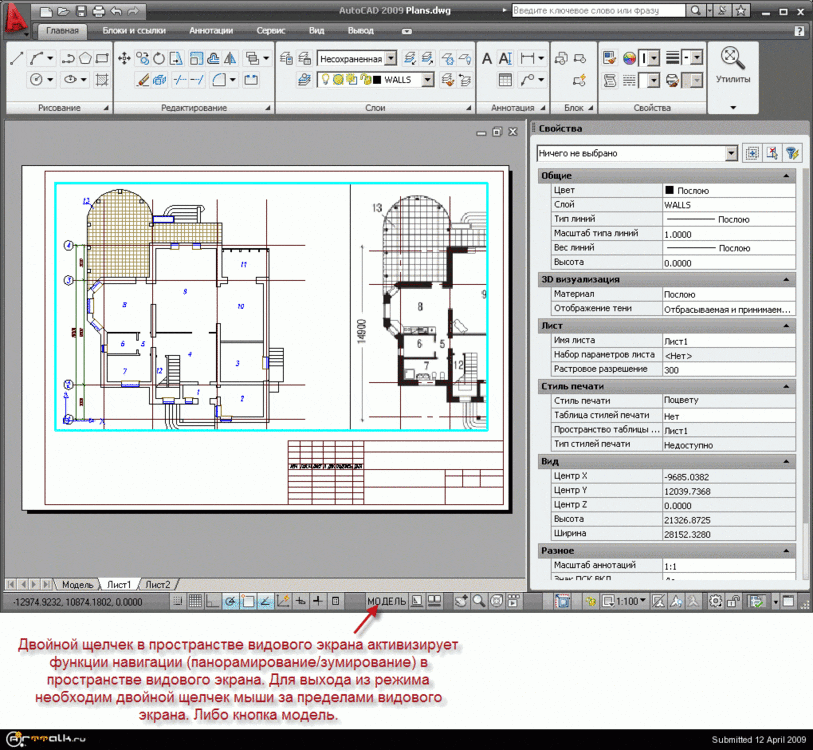Open the color wheel in Свойства panel
The image size is (813, 750).
(629, 58)
